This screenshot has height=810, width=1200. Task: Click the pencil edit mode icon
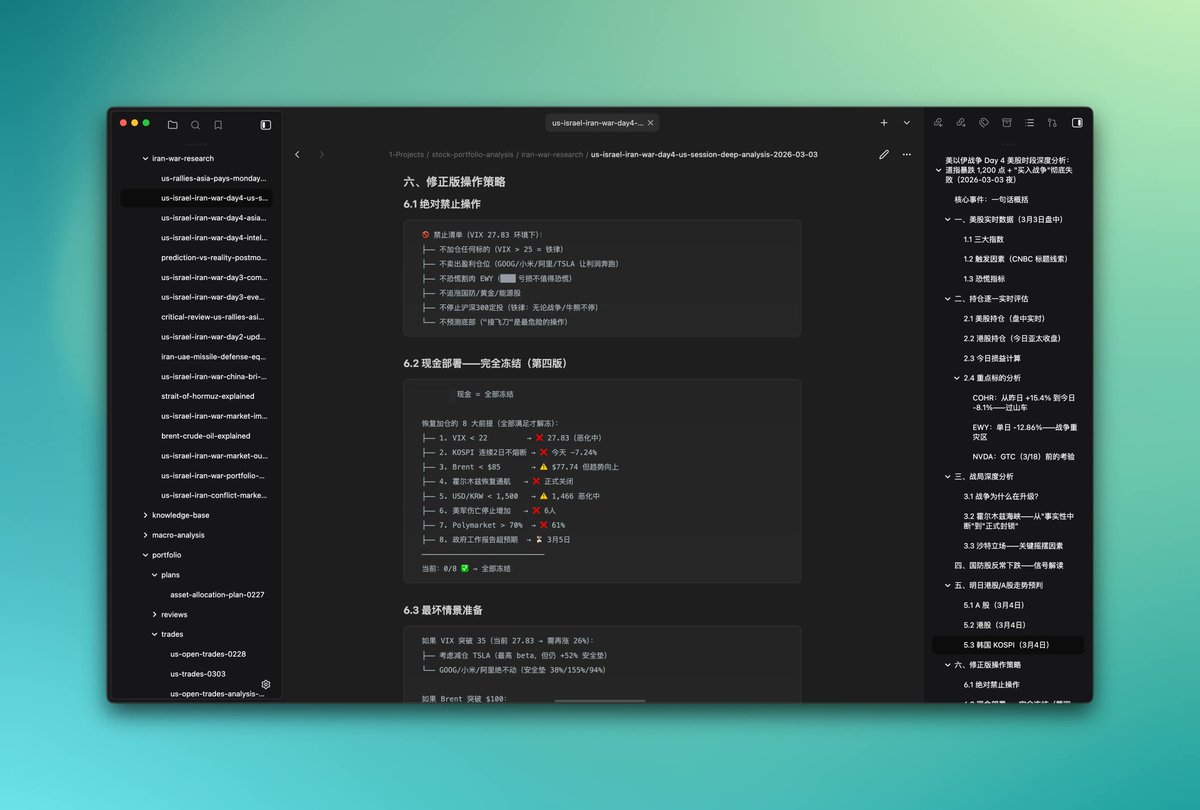[x=884, y=155]
